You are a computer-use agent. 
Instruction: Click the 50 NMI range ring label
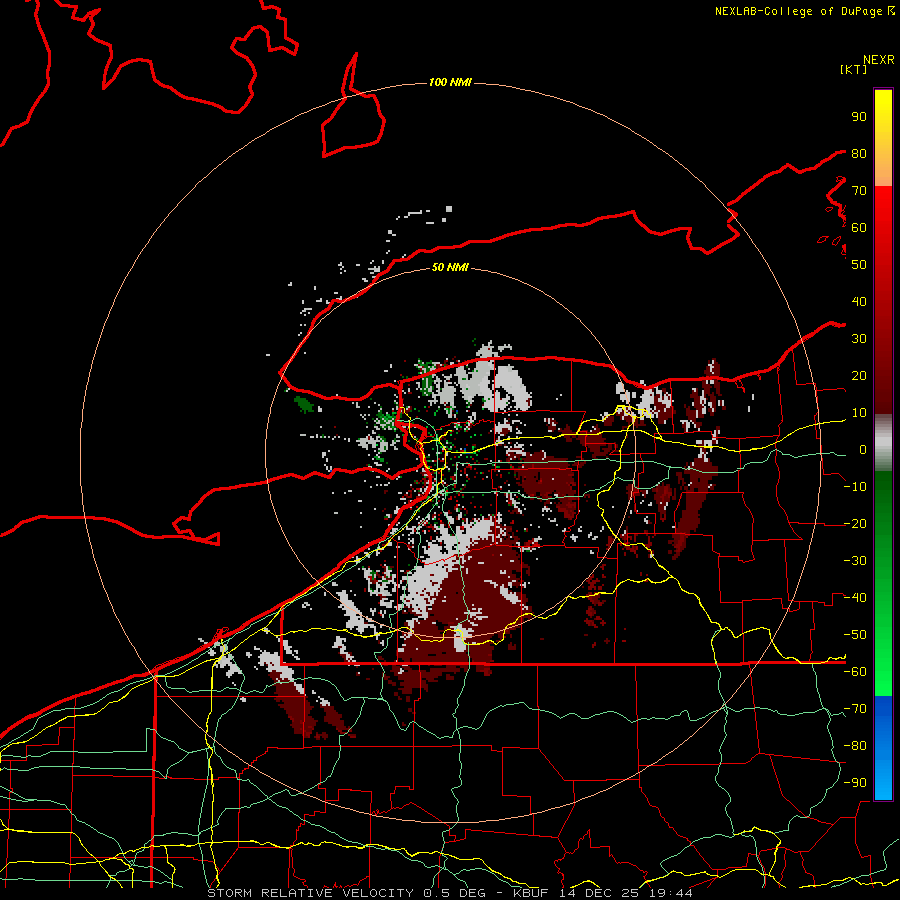[x=450, y=267]
